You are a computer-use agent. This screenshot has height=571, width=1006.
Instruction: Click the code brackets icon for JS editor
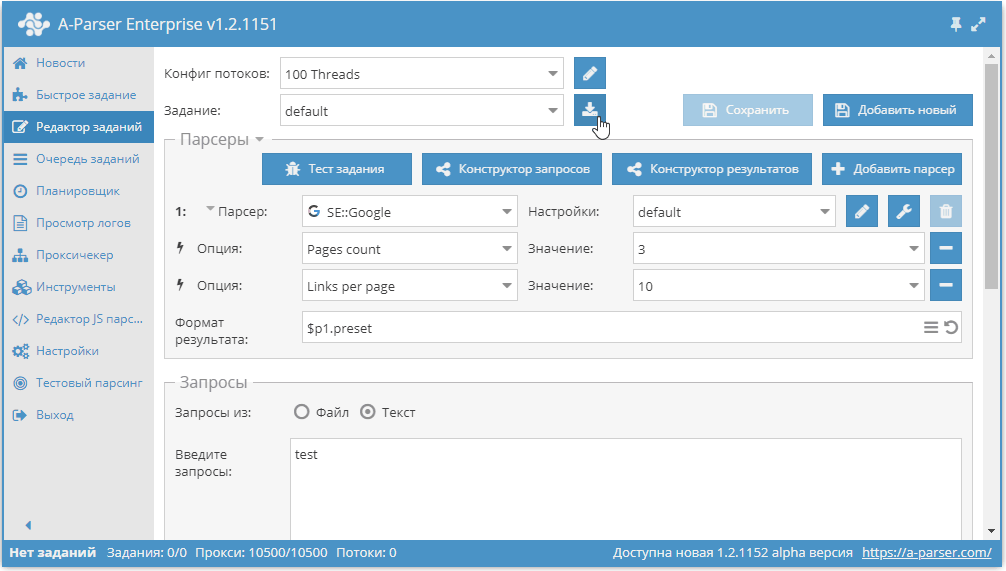click(x=21, y=319)
